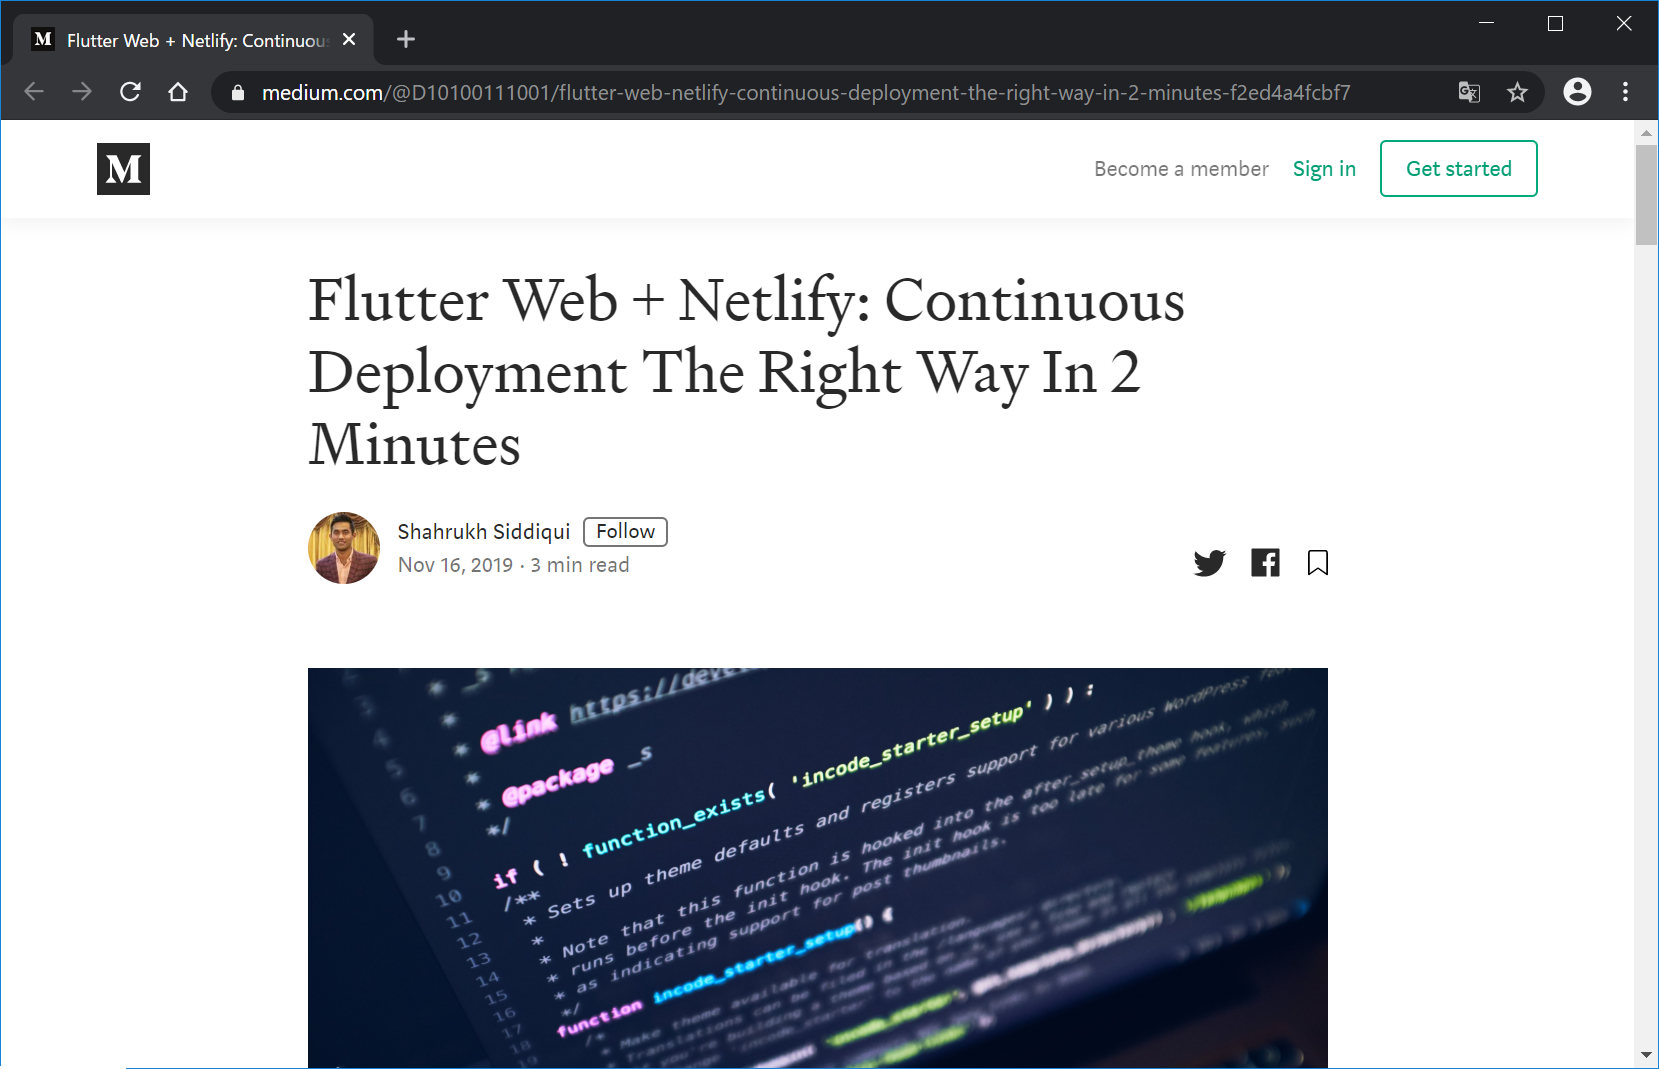
Task: Share article on Twitter
Action: pyautogui.click(x=1209, y=563)
